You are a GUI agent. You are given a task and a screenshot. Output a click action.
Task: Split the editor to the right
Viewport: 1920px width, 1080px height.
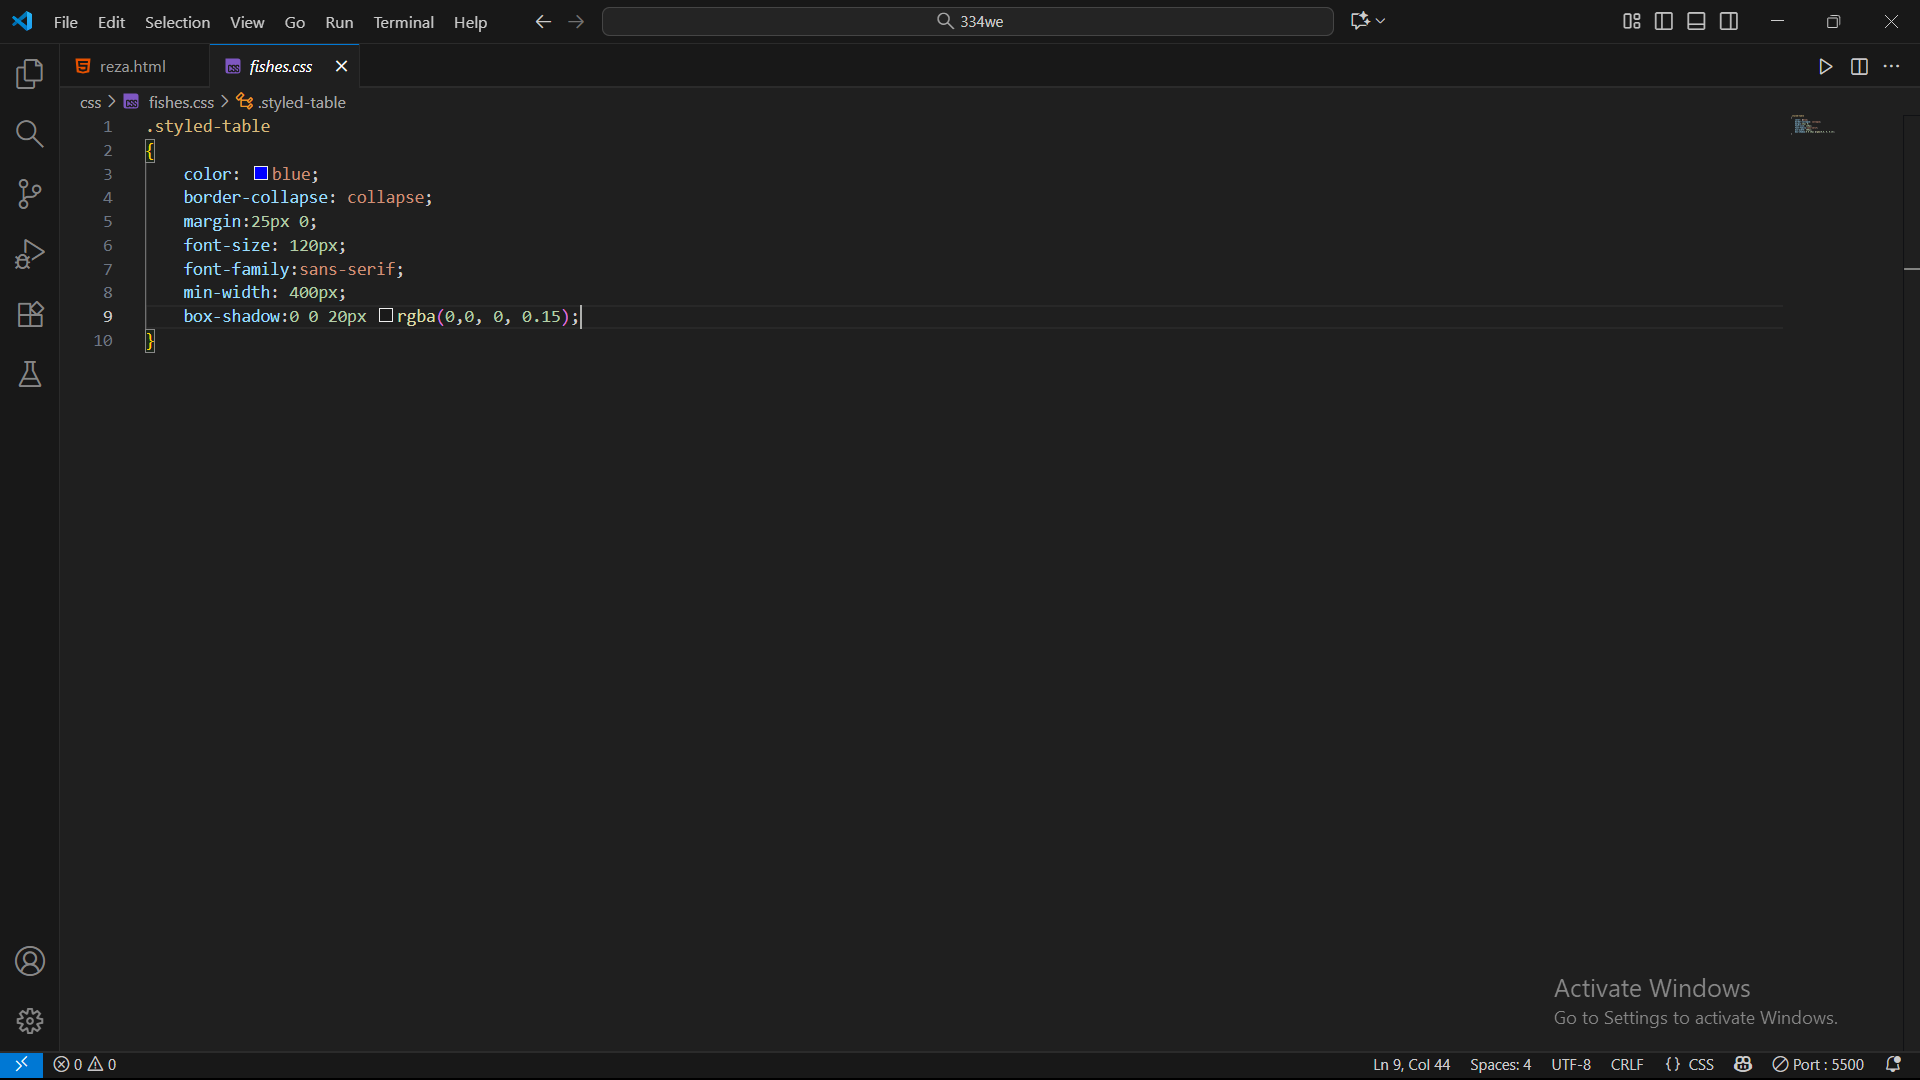pos(1859,67)
